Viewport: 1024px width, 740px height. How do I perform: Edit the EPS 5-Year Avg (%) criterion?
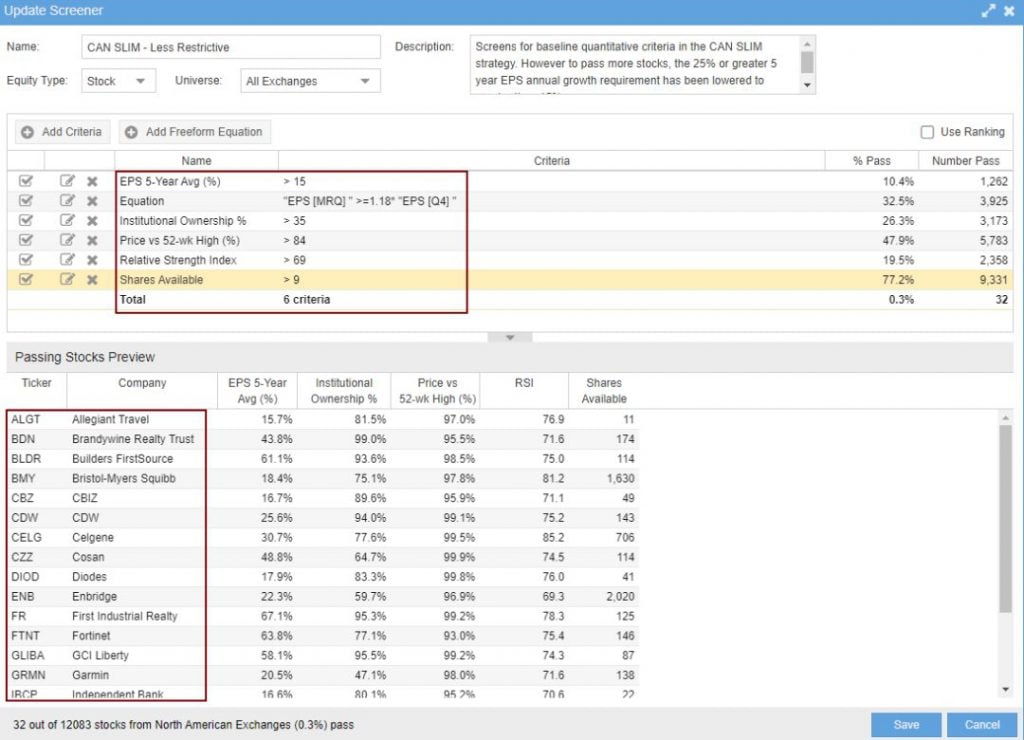point(67,181)
